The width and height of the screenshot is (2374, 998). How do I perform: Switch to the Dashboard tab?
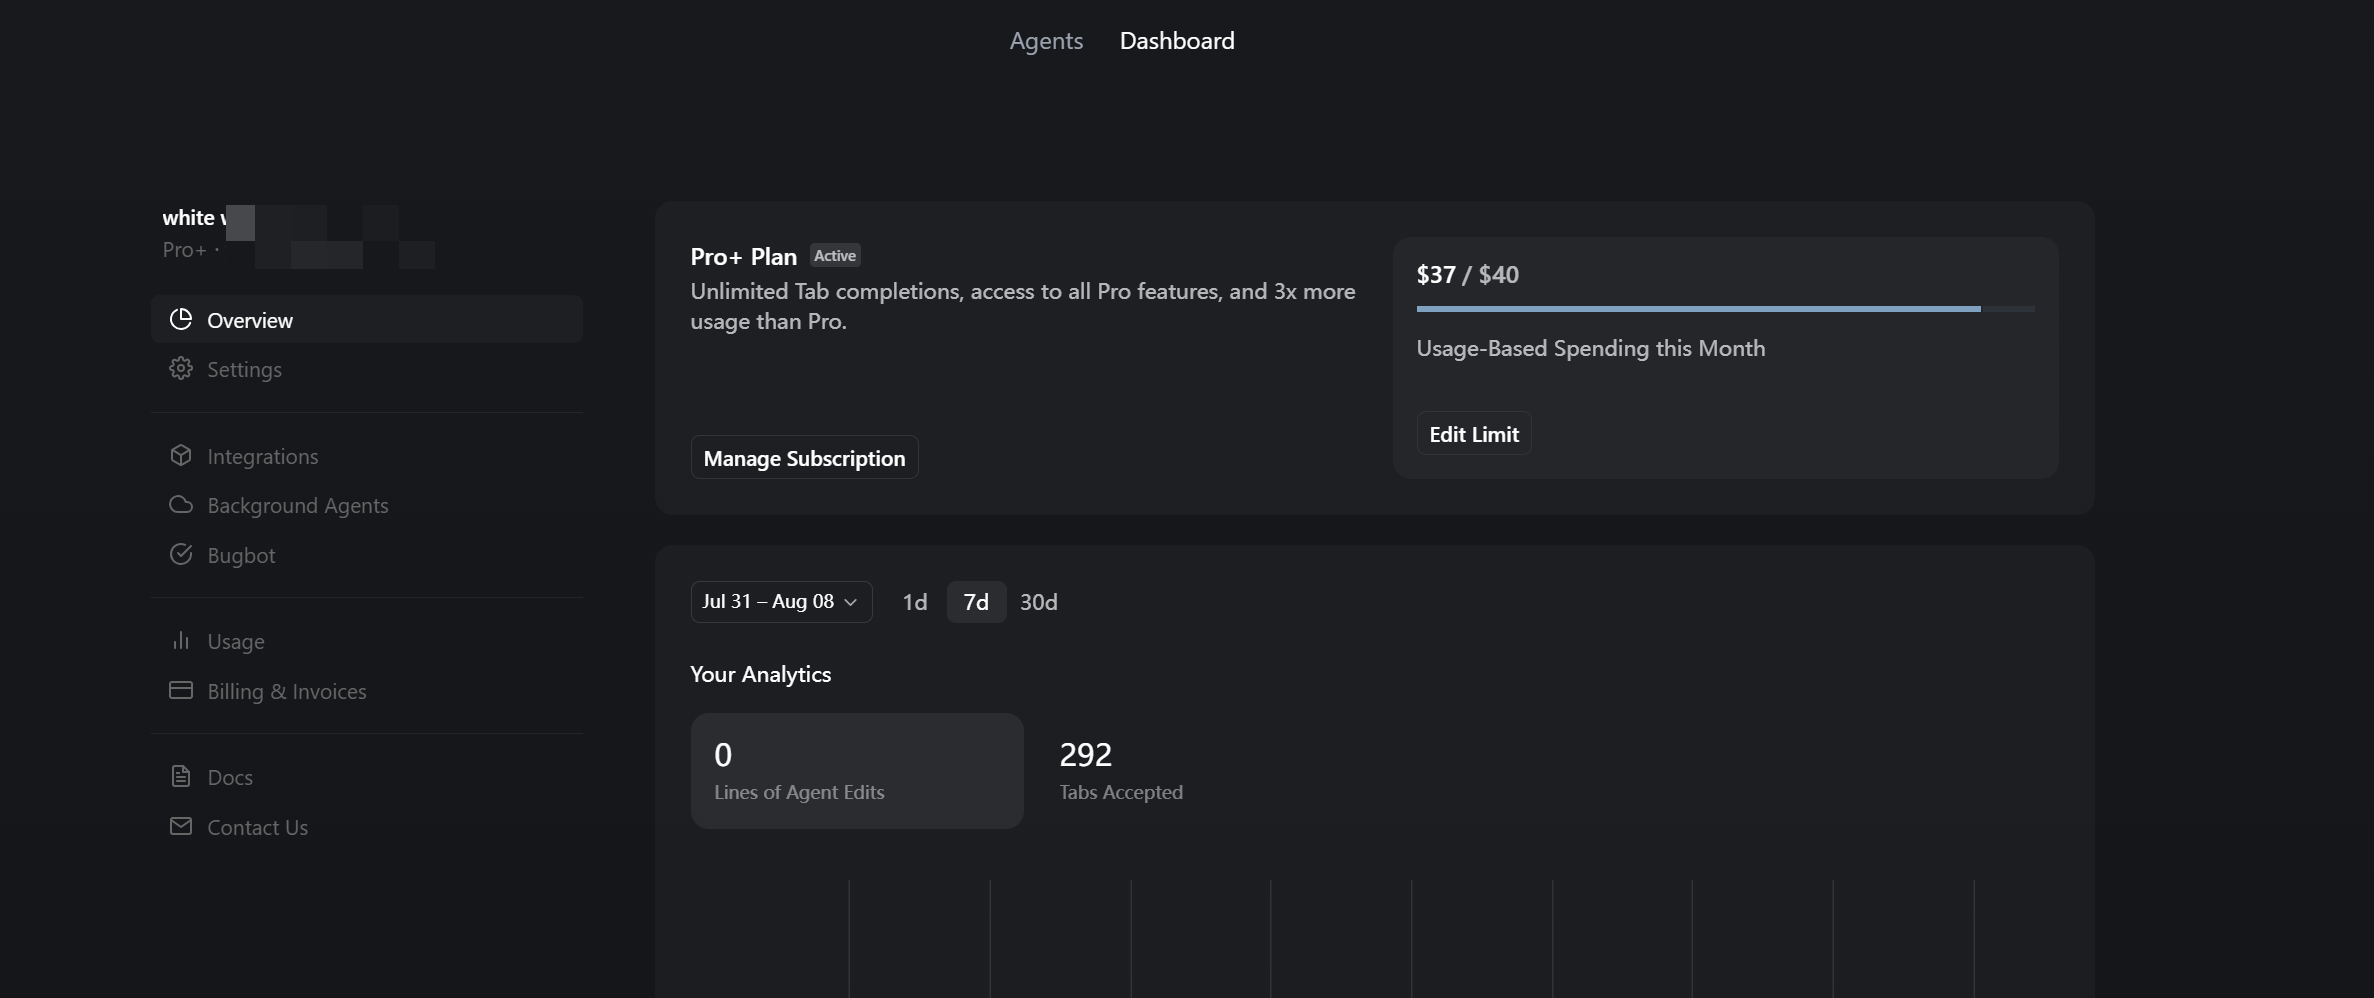click(x=1177, y=41)
